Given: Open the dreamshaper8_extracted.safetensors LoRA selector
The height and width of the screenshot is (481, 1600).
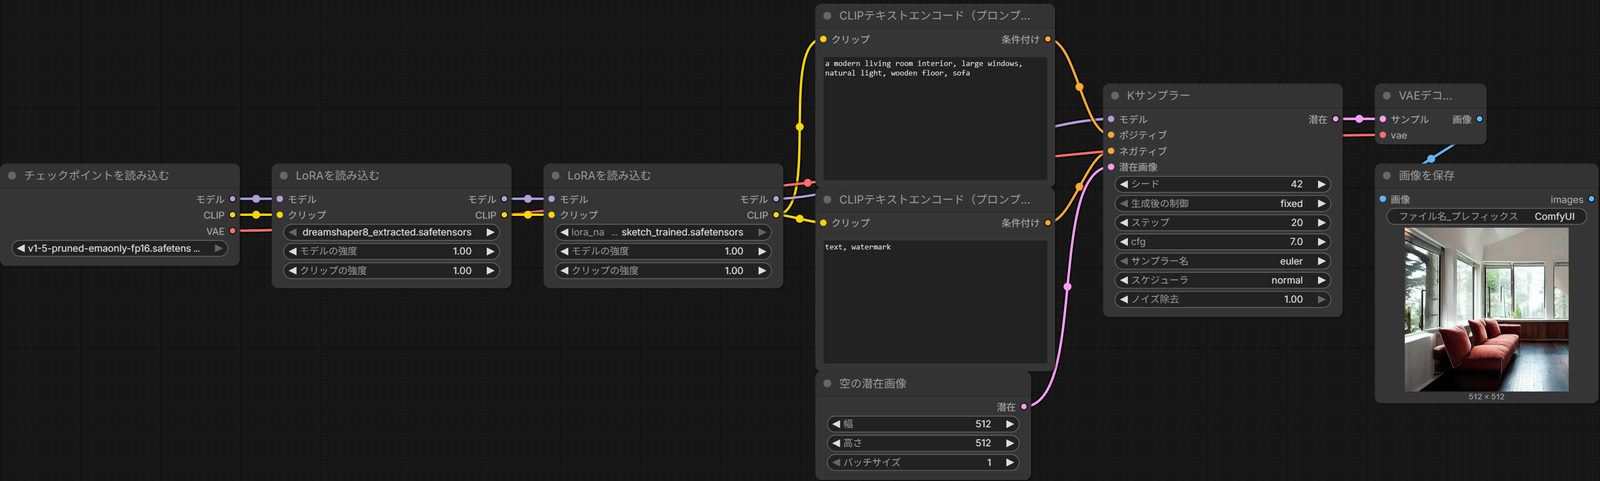Looking at the screenshot, I should click(391, 232).
